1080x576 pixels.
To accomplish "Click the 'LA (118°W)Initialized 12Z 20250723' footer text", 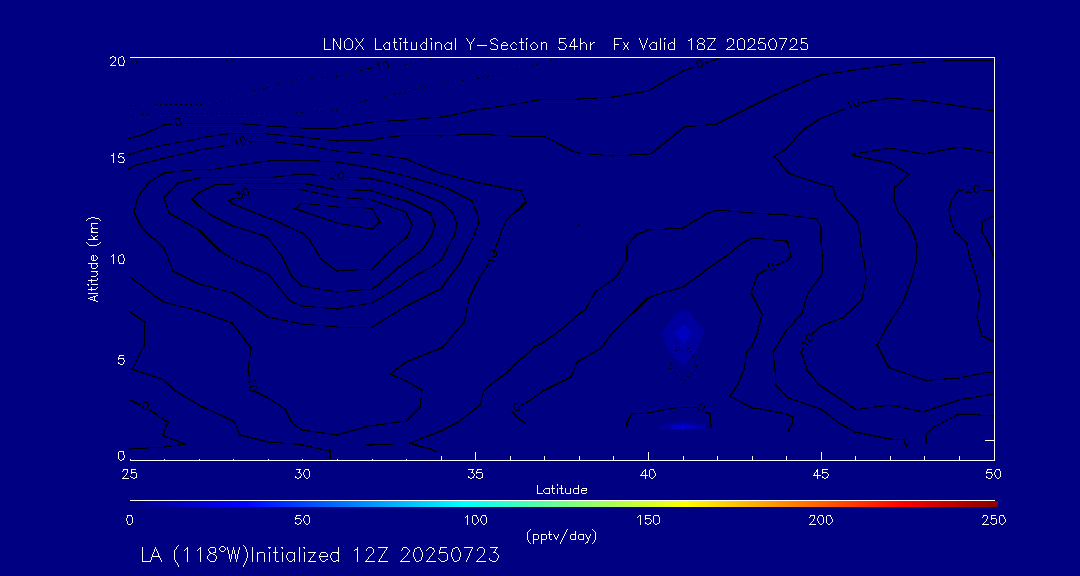I will pyautogui.click(x=320, y=556).
